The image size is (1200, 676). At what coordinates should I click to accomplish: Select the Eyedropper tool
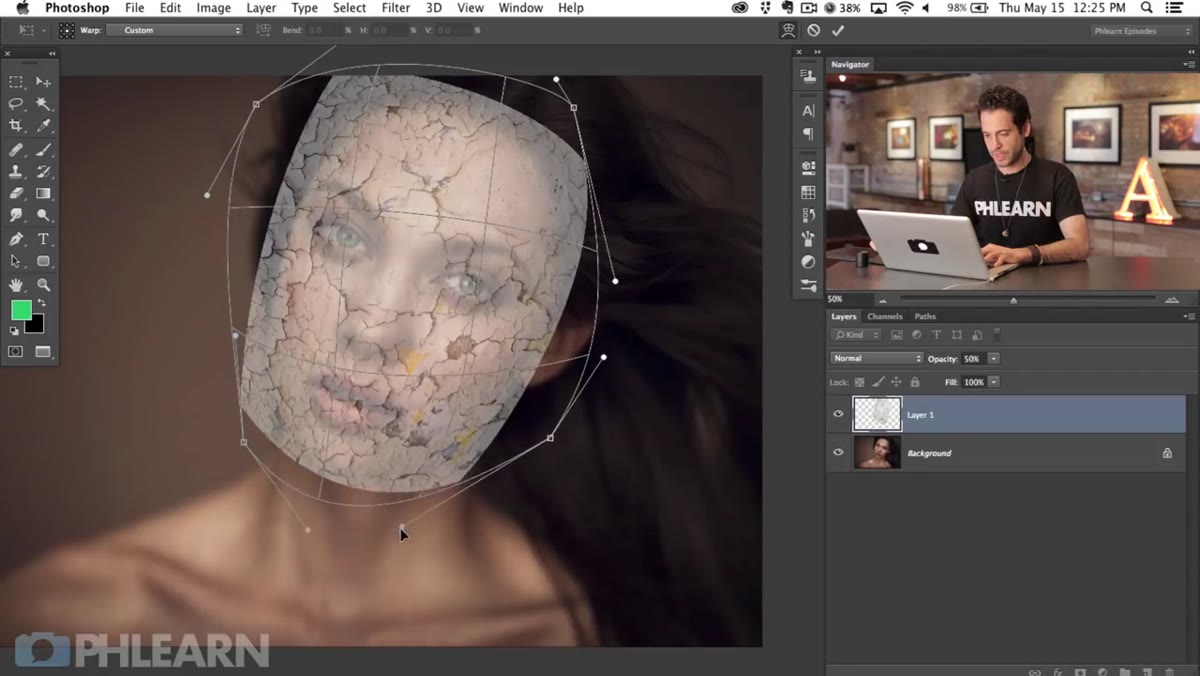coord(43,126)
